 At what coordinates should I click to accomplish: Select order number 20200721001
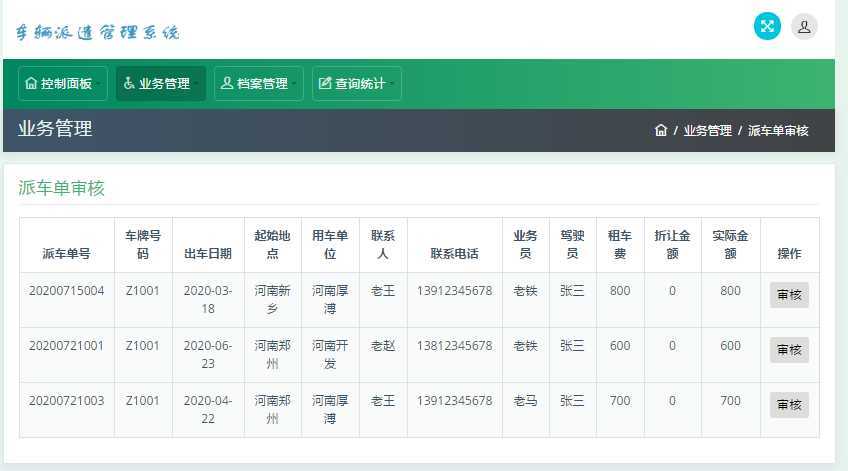[67, 346]
